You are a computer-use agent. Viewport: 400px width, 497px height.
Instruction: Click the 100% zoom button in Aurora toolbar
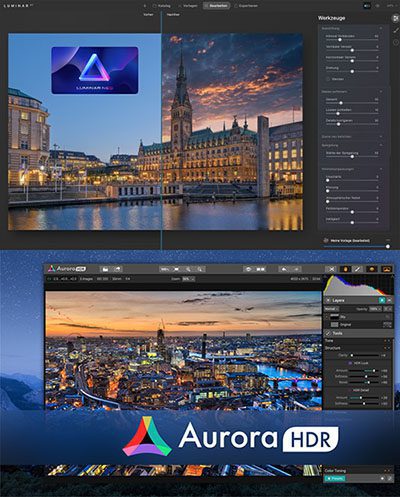165,269
